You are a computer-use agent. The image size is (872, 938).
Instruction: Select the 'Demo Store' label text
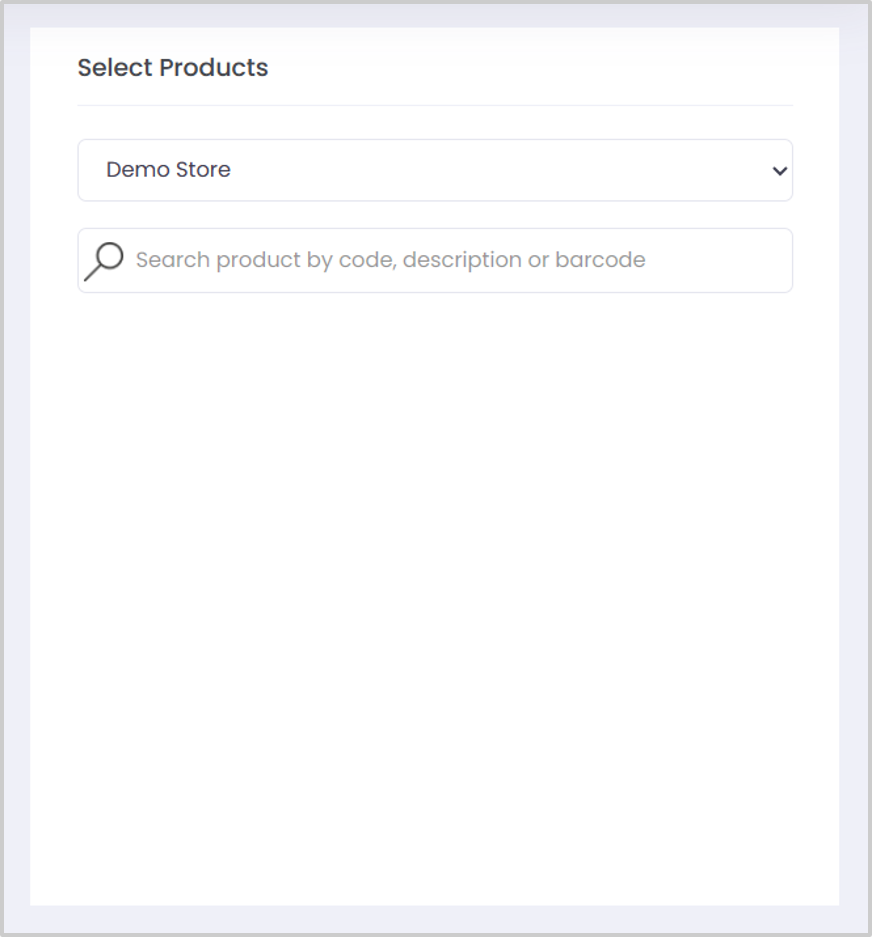(x=168, y=170)
